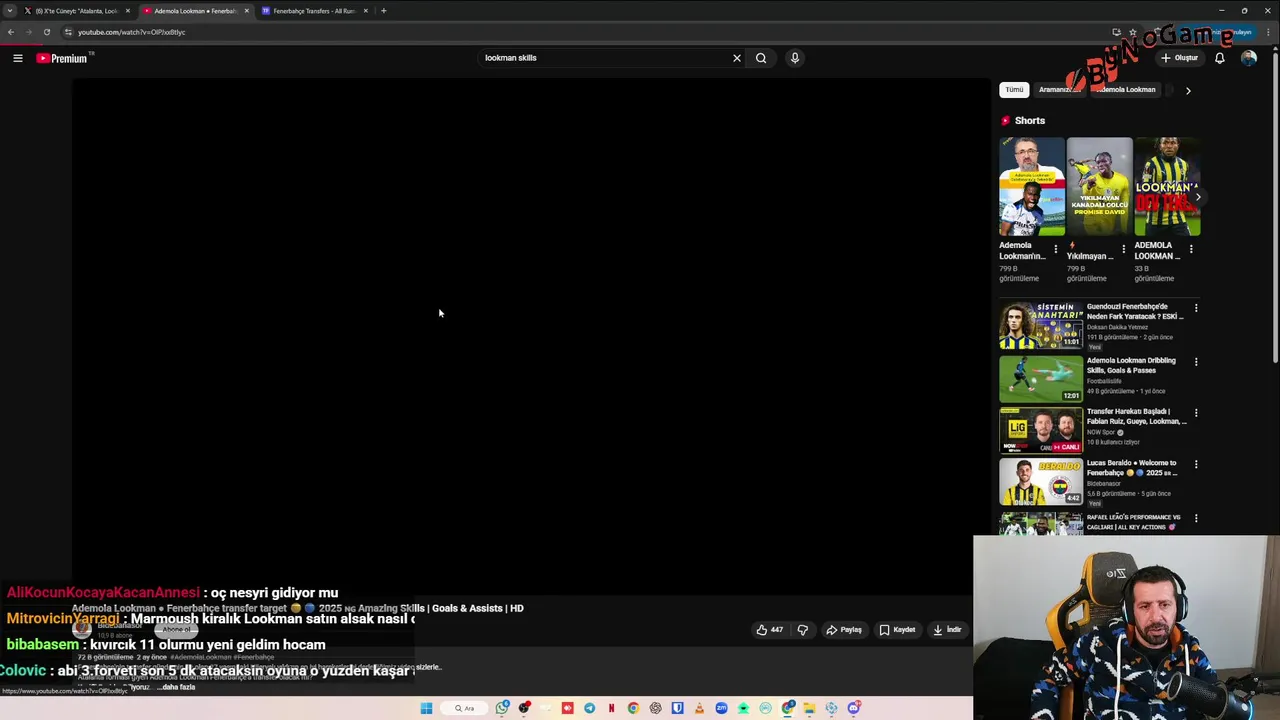The height and width of the screenshot is (720, 1280).
Task: Advance the Shorts carousel with next arrow
Action: coord(1198,197)
